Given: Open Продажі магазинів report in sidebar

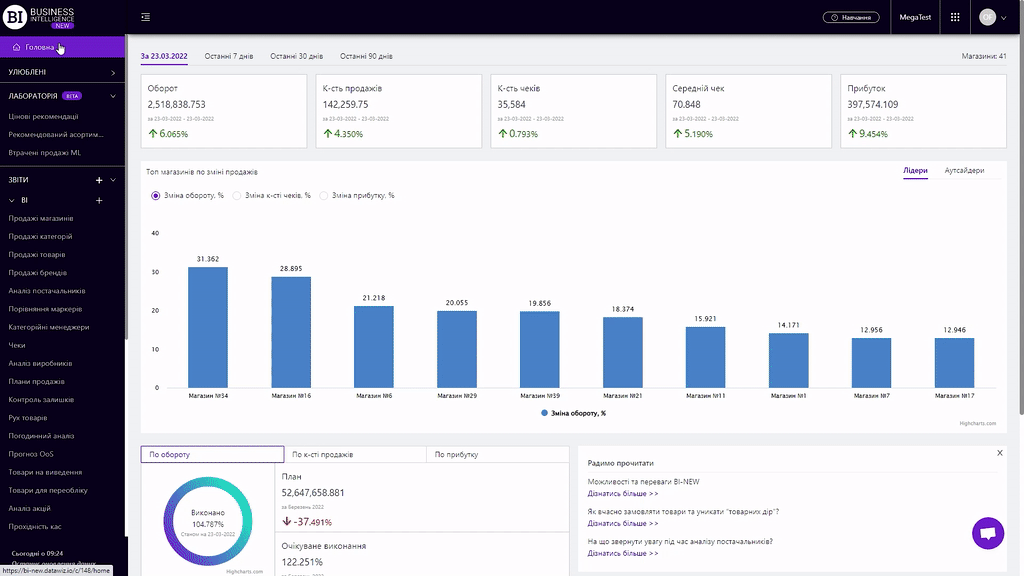Looking at the screenshot, I should [x=40, y=219].
